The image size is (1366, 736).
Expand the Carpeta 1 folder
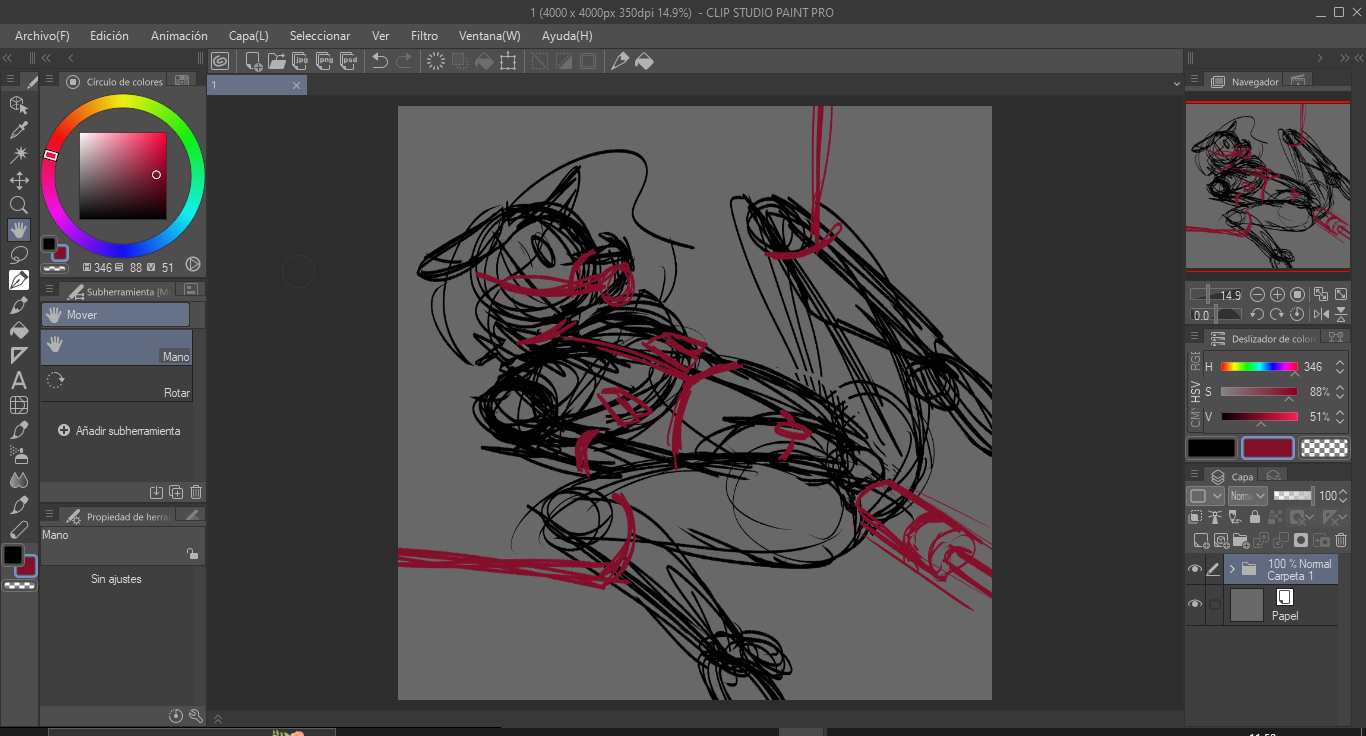1232,569
